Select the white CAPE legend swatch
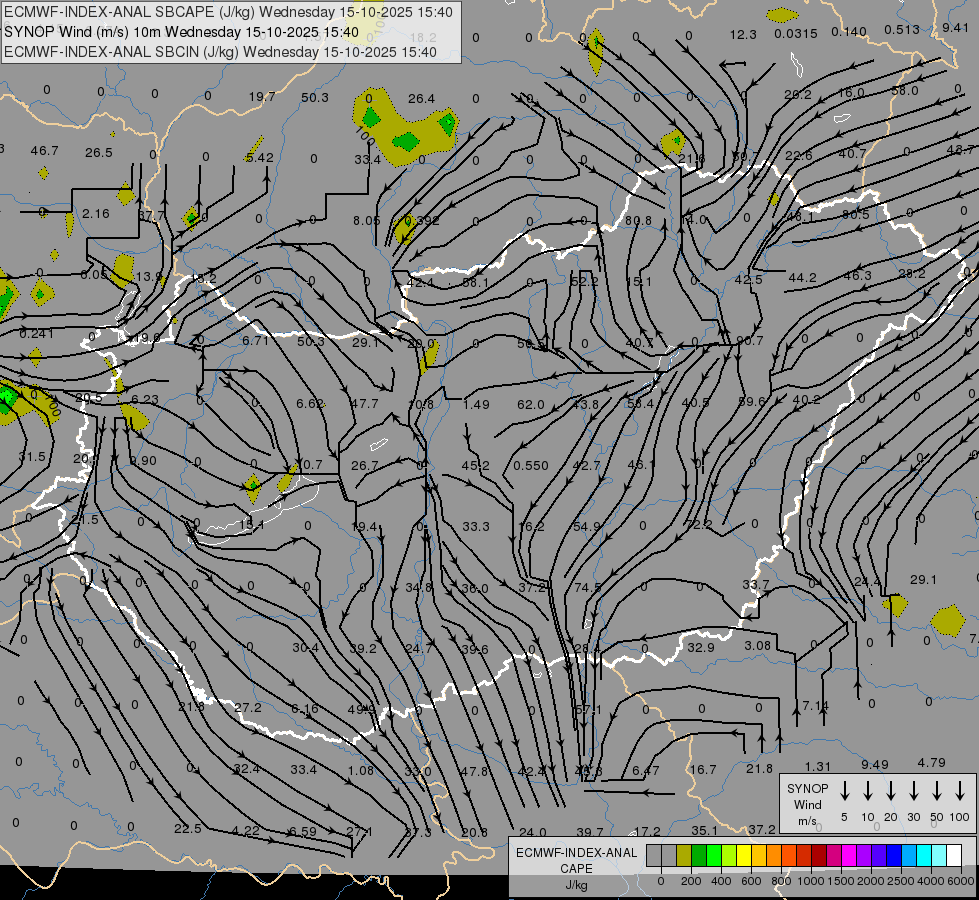The width and height of the screenshot is (979, 900). click(x=953, y=856)
